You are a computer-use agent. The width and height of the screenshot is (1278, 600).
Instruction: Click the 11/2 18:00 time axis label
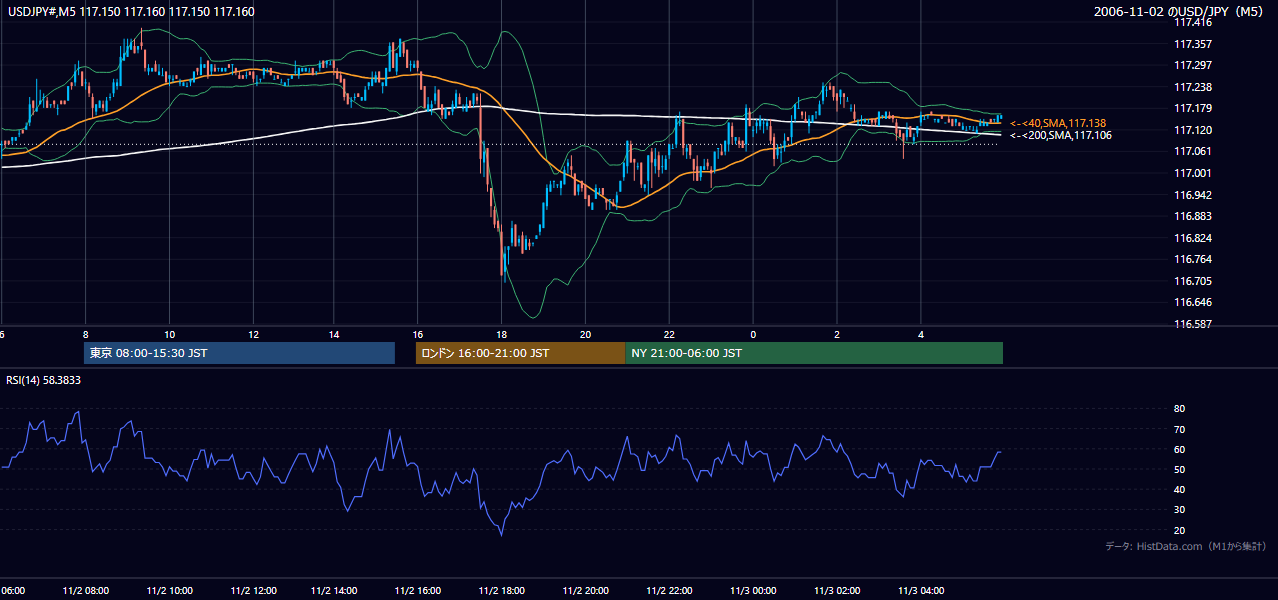(504, 591)
